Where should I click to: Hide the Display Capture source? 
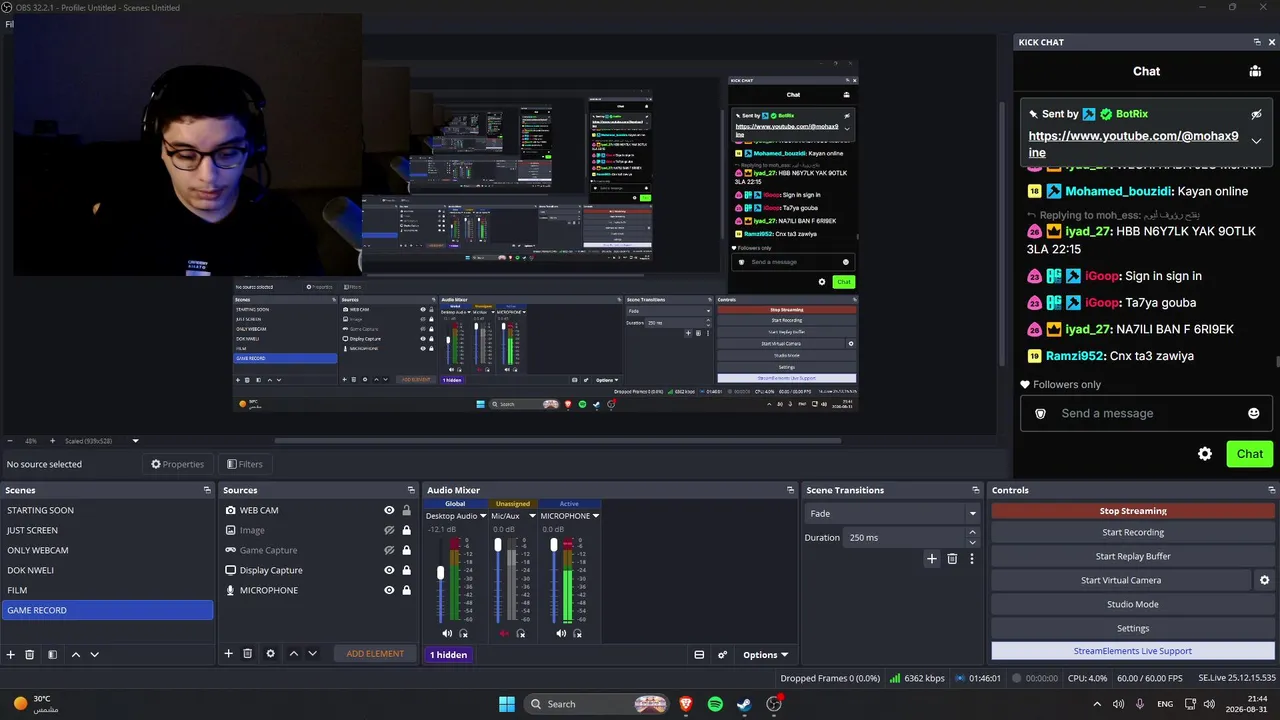[389, 570]
